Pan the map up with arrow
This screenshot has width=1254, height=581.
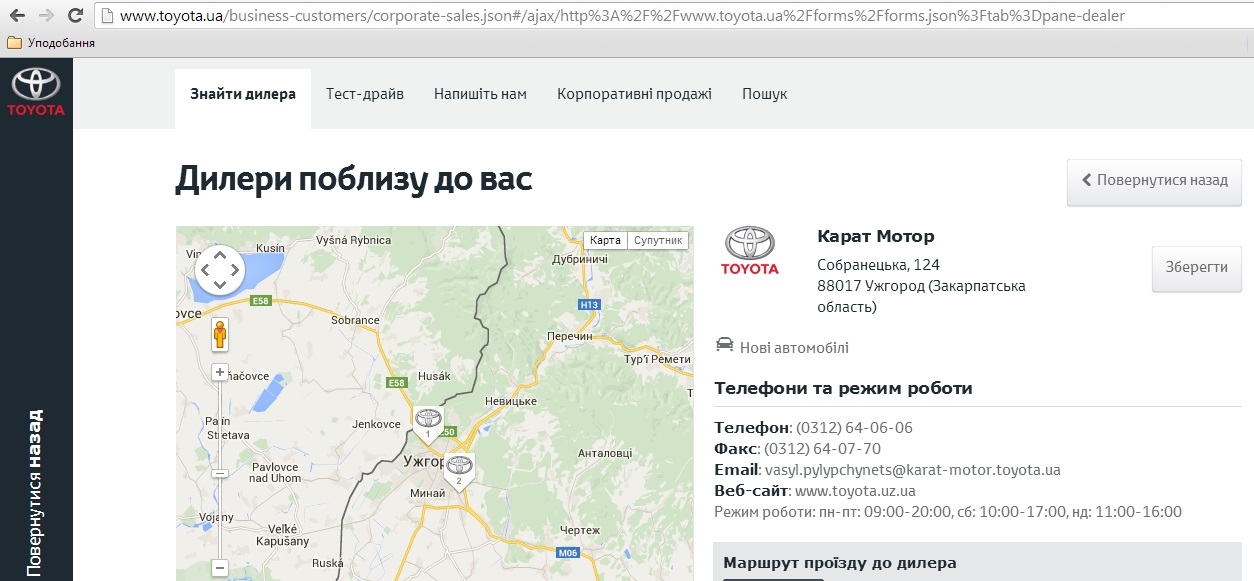(220, 254)
